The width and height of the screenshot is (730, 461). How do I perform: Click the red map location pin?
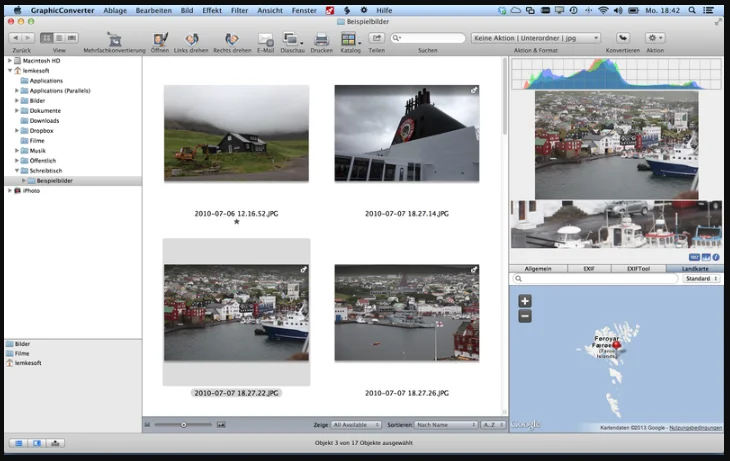pos(616,345)
